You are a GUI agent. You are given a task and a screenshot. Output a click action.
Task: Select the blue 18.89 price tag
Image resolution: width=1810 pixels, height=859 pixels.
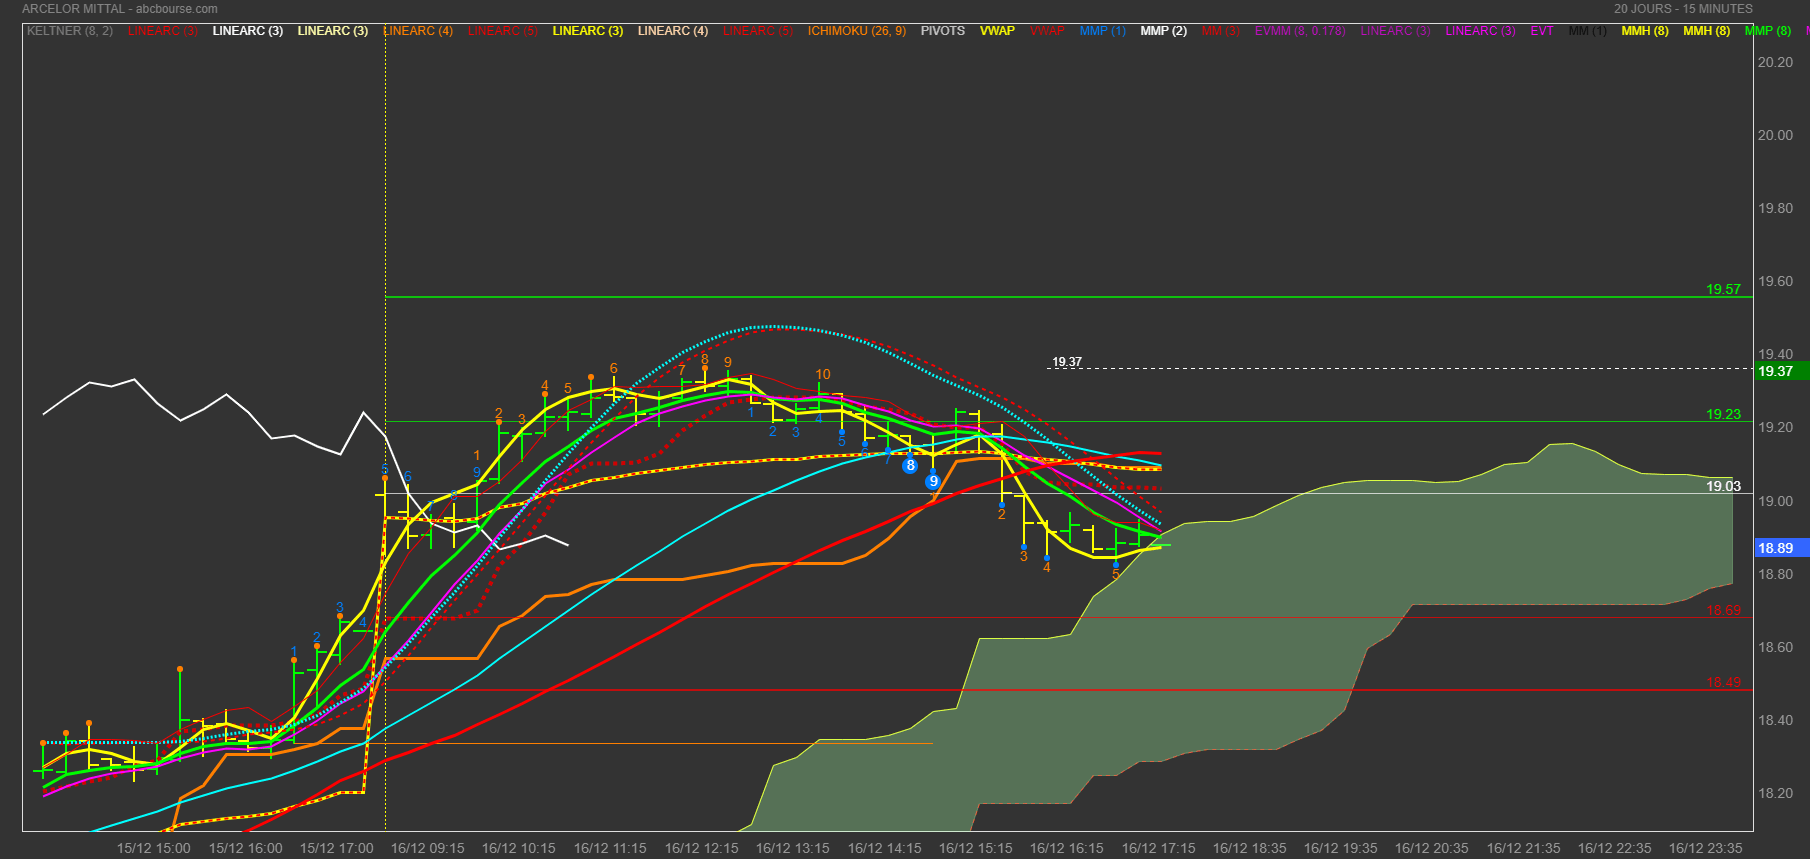[x=1777, y=548]
